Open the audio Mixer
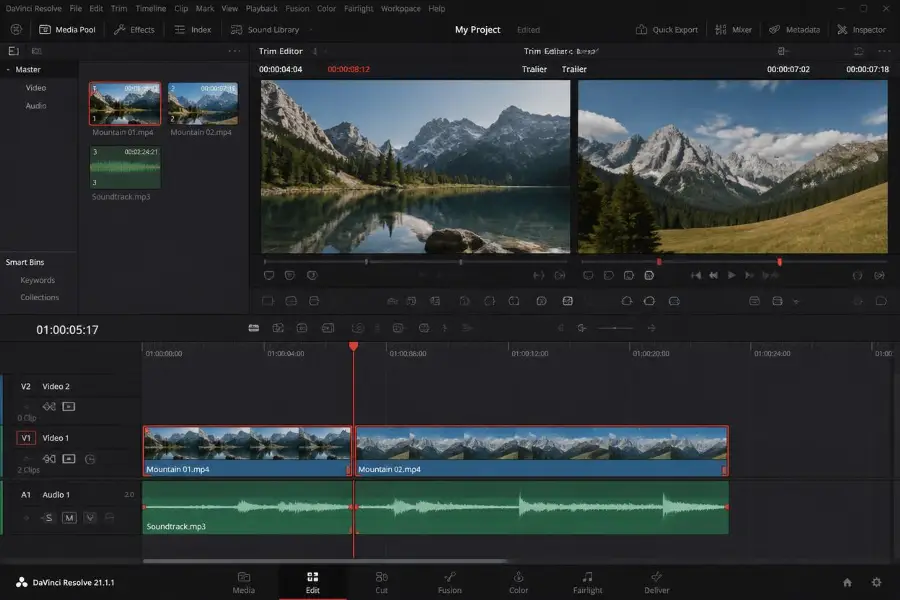 click(x=734, y=29)
